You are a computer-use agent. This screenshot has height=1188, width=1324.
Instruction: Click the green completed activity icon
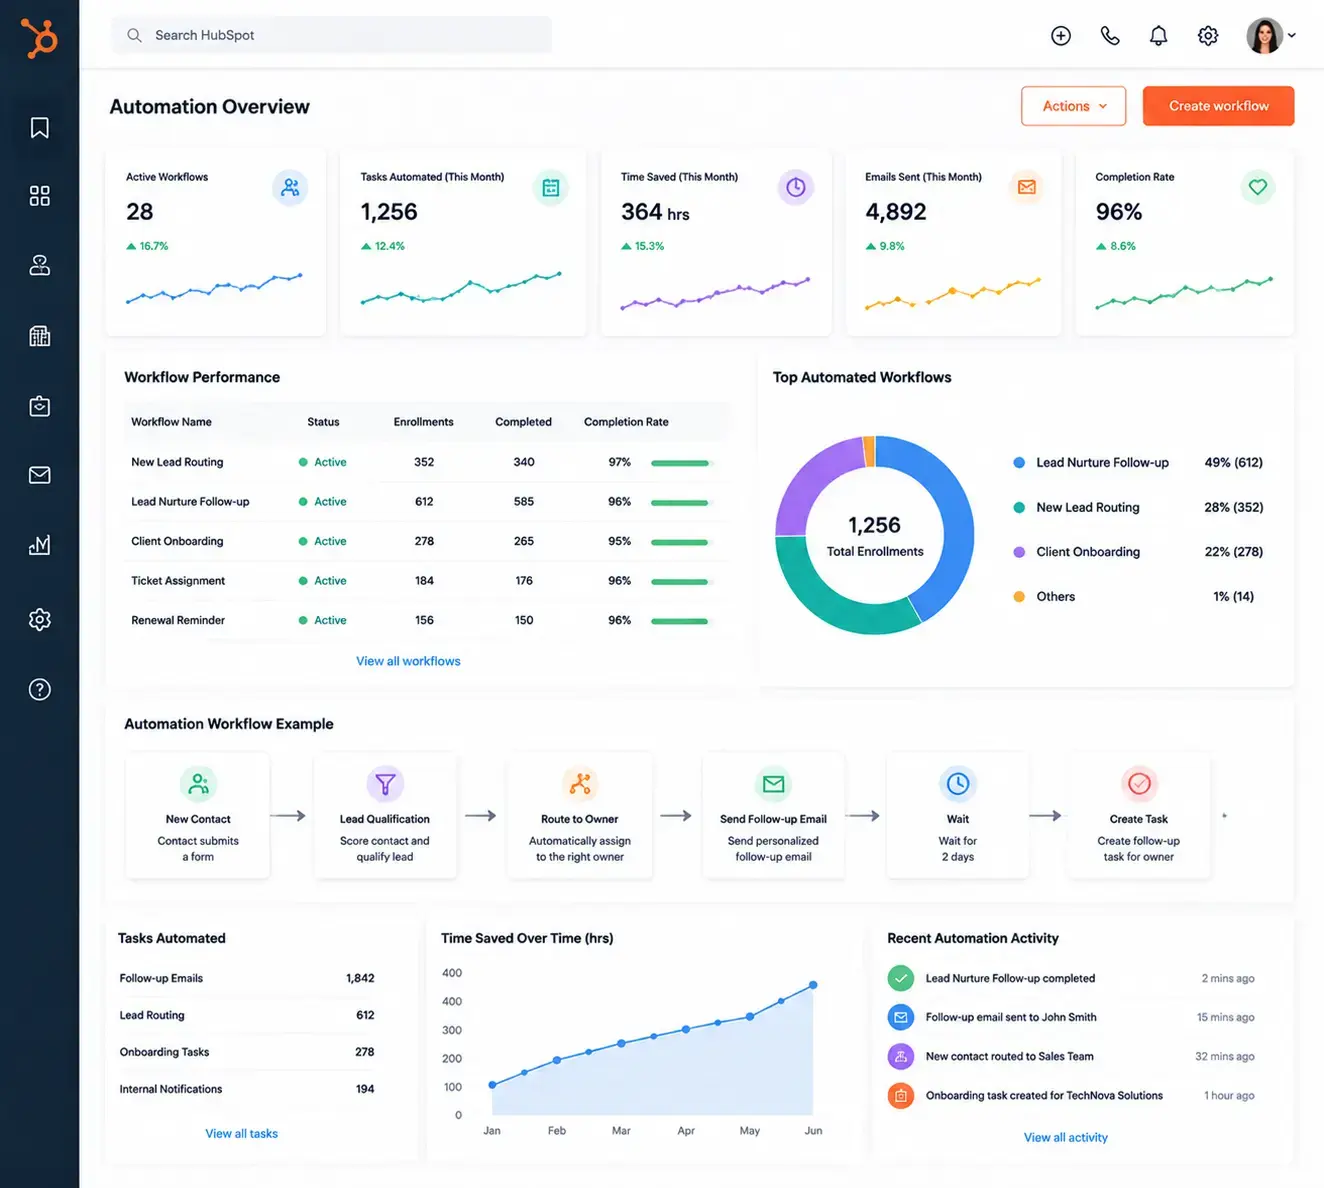coord(901,978)
